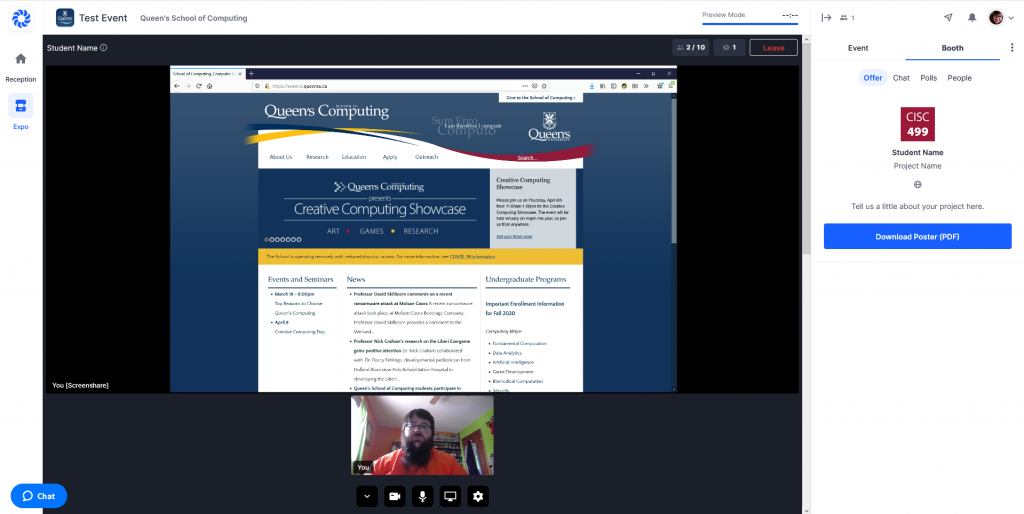Viewport: 1024px width, 514px height.
Task: Click download arrow icon in shared browser
Action: click(592, 86)
